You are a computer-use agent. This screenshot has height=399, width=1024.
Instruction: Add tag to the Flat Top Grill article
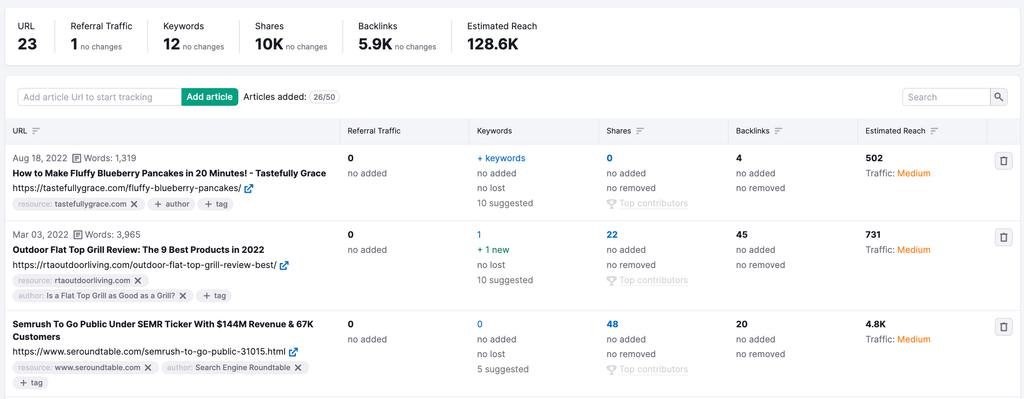tap(214, 296)
